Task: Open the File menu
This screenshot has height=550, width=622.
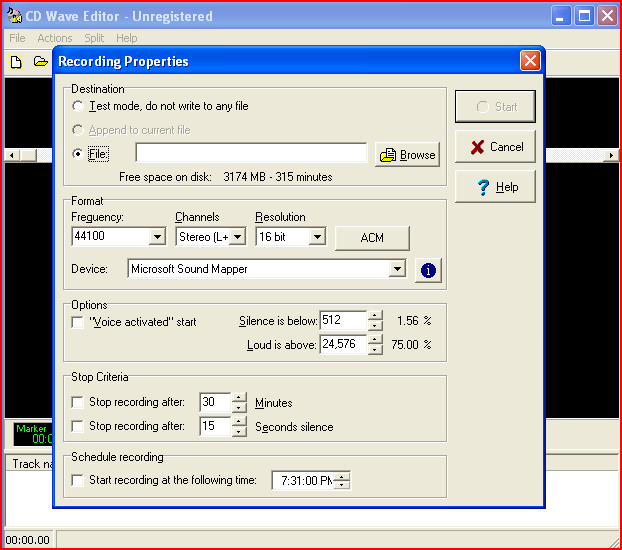Action: tap(17, 38)
